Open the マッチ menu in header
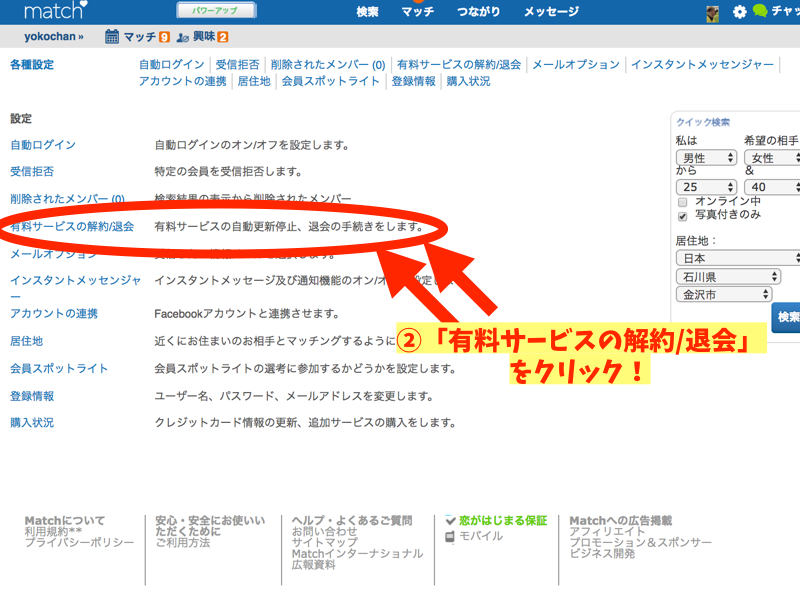800x600 pixels. pyautogui.click(x=417, y=11)
